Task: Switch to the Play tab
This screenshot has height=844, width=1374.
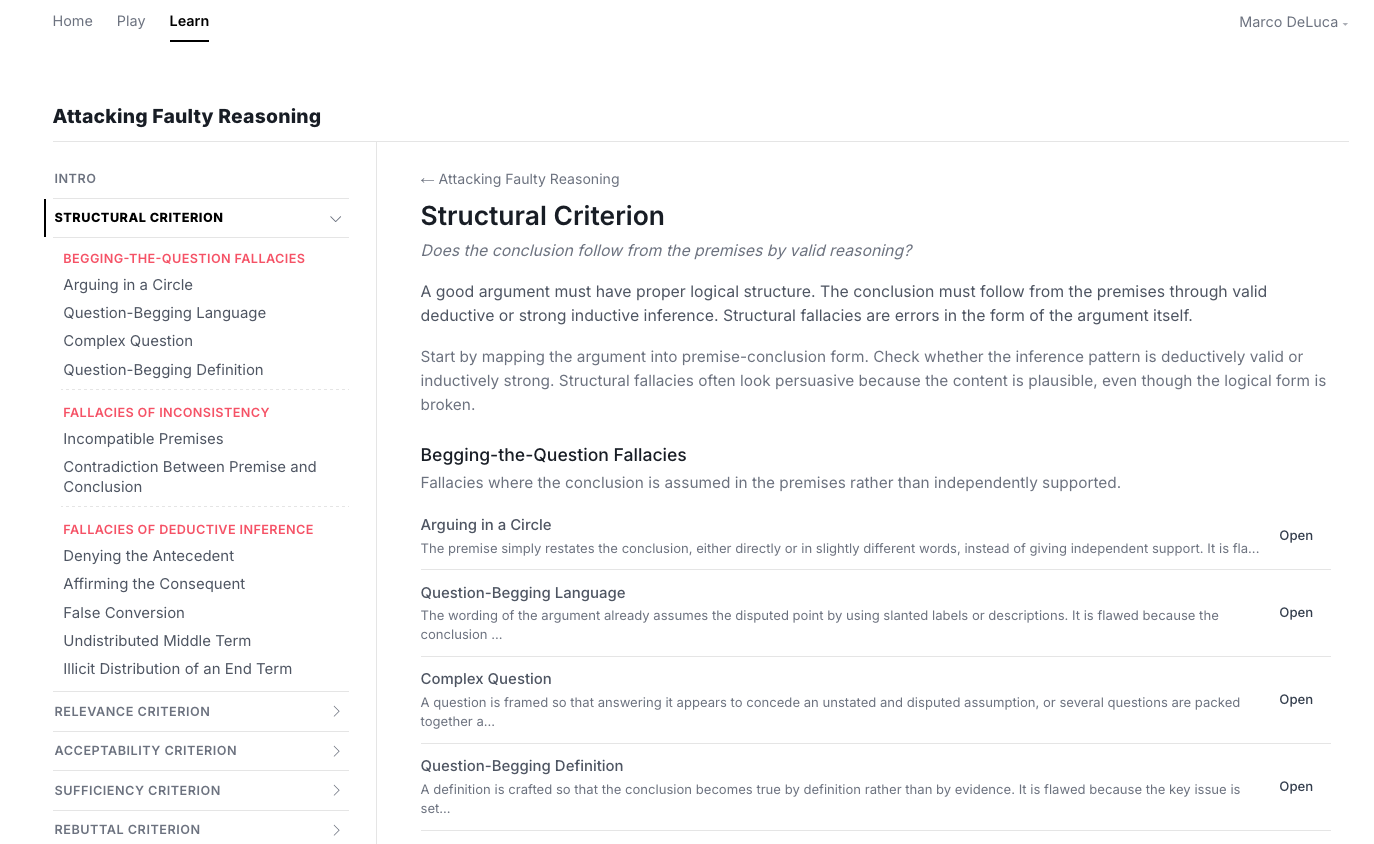Action: tap(130, 21)
